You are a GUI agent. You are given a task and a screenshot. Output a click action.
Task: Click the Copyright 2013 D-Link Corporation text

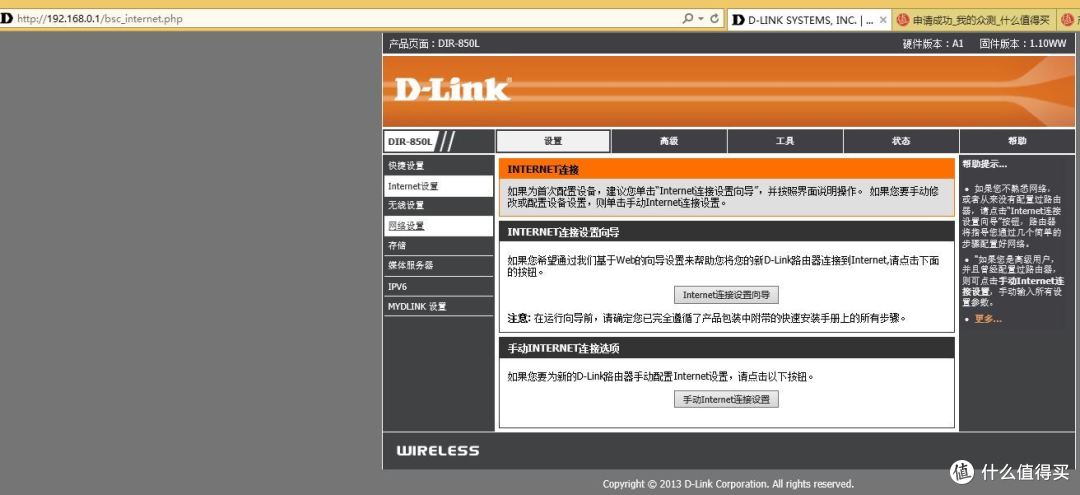[x=728, y=484]
